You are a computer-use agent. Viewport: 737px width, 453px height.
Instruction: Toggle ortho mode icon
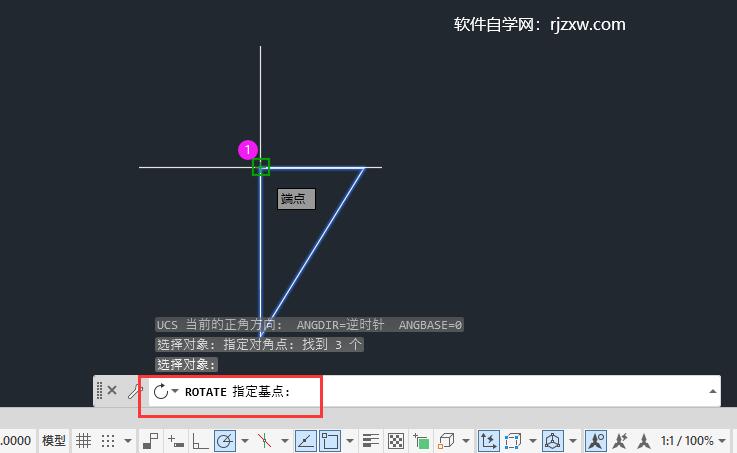click(200, 441)
